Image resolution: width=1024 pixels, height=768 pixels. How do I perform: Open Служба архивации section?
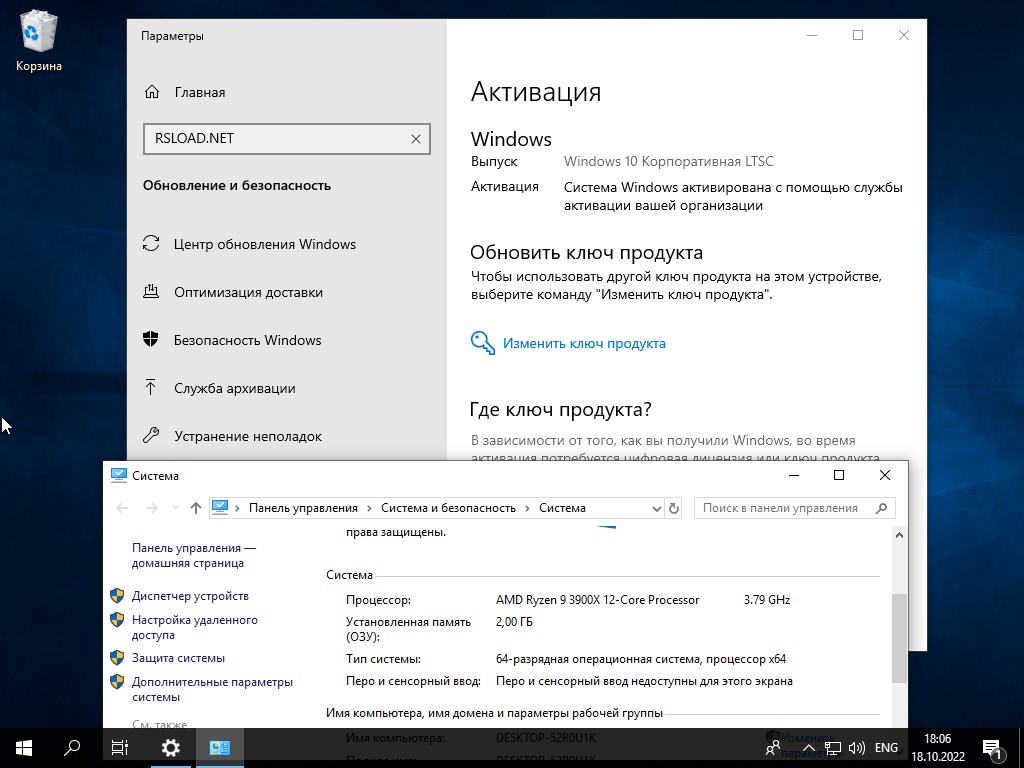pos(234,389)
